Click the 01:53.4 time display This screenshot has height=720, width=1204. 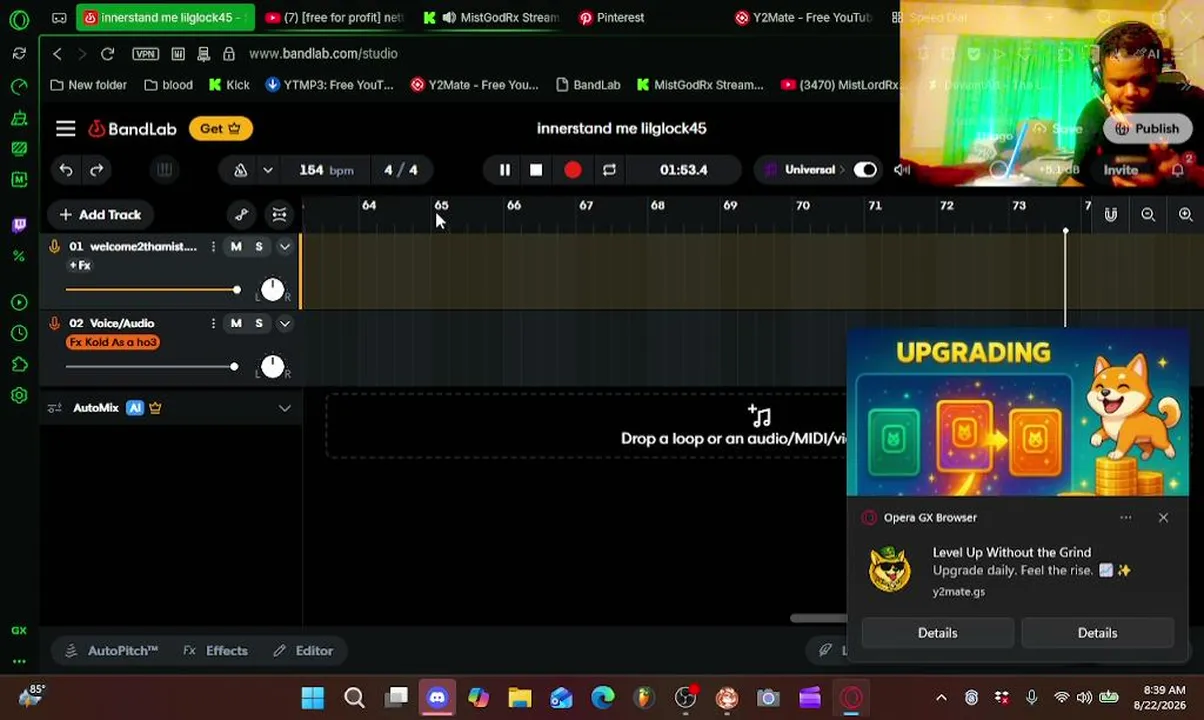click(x=683, y=170)
